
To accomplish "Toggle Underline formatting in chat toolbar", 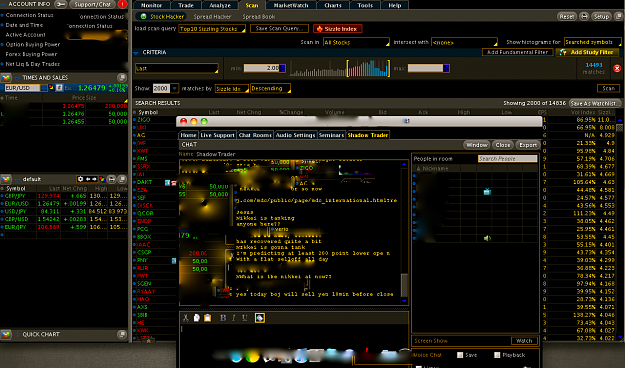I will tap(245, 318).
